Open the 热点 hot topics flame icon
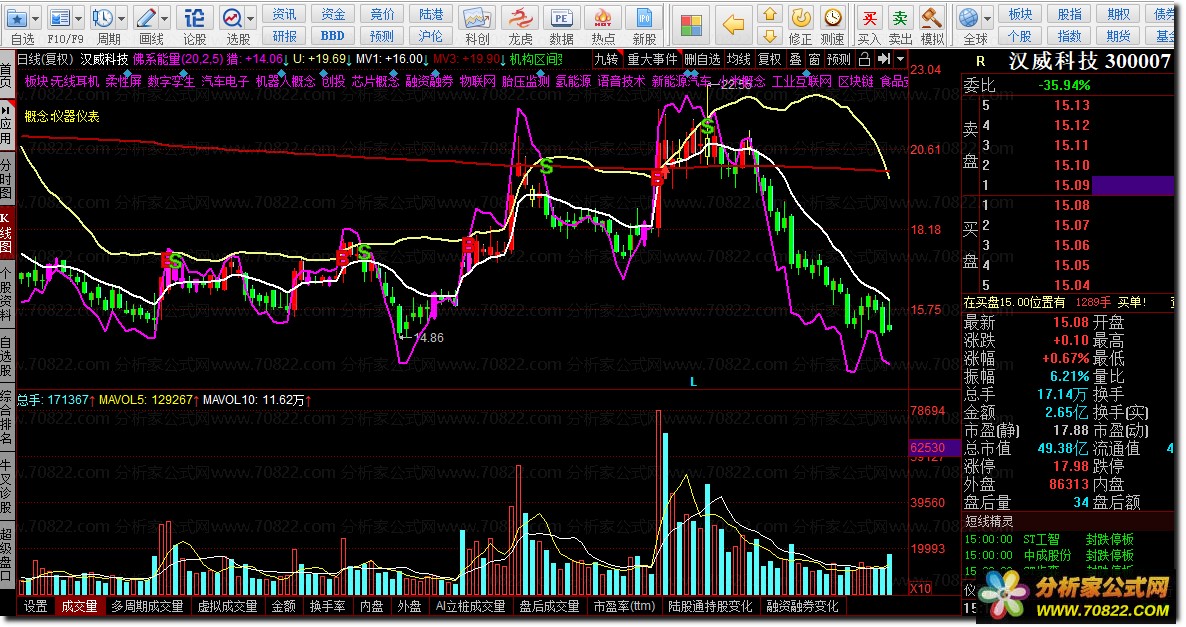This screenshot has width=1186, height=627. [603, 18]
